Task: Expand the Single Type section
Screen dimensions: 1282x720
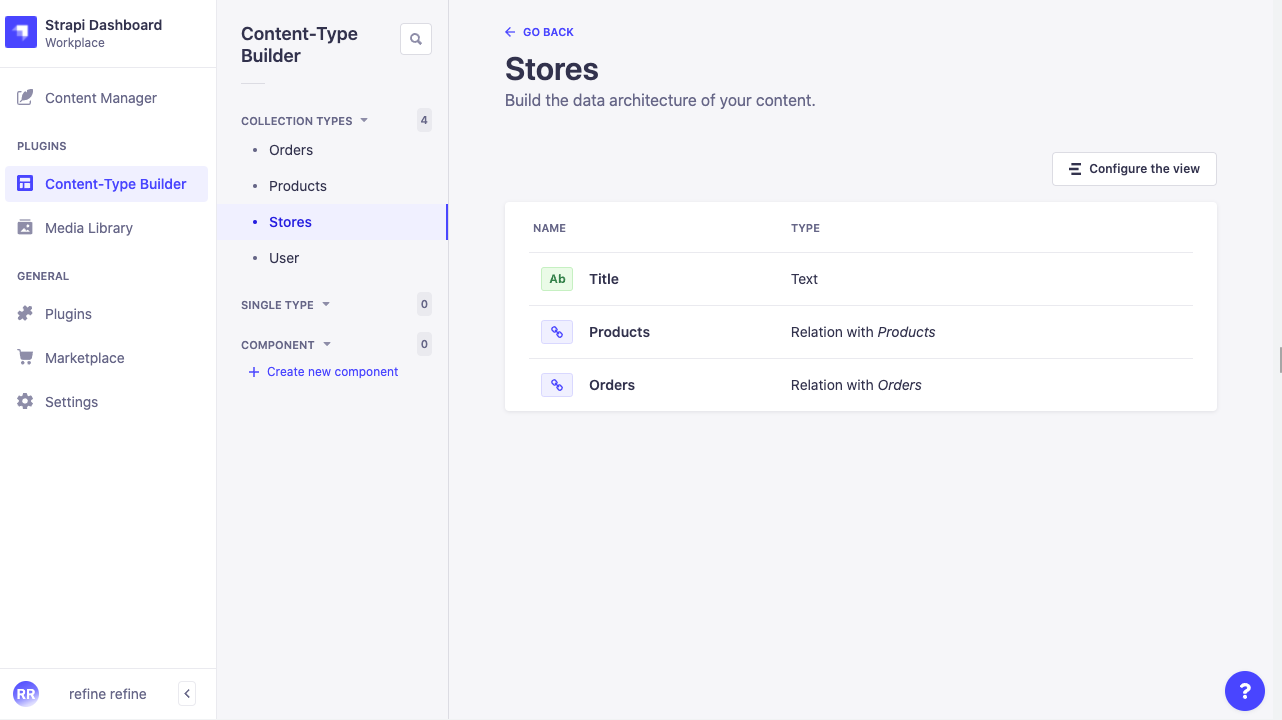Action: [325, 304]
